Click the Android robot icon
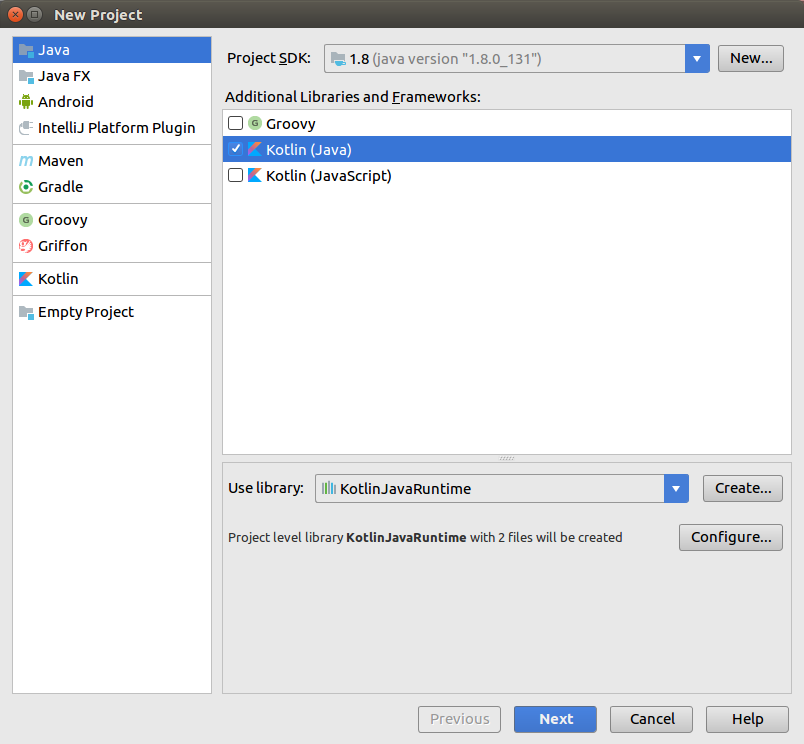The height and width of the screenshot is (744, 804). (x=26, y=102)
